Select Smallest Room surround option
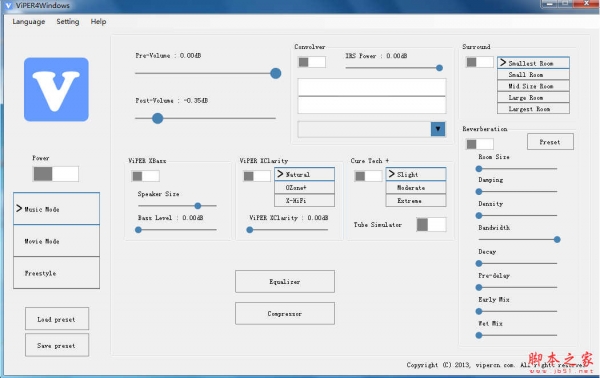This screenshot has width=600, height=378. pos(533,63)
